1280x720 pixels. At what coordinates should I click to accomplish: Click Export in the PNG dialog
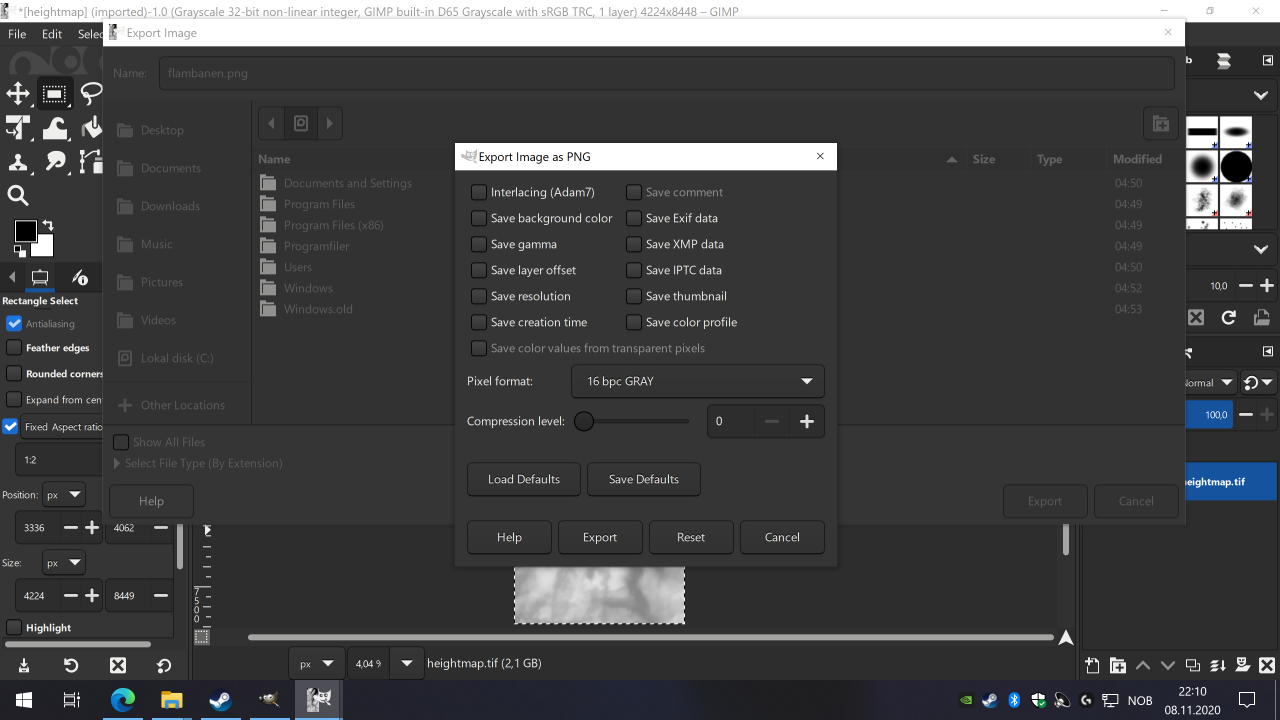(x=600, y=537)
